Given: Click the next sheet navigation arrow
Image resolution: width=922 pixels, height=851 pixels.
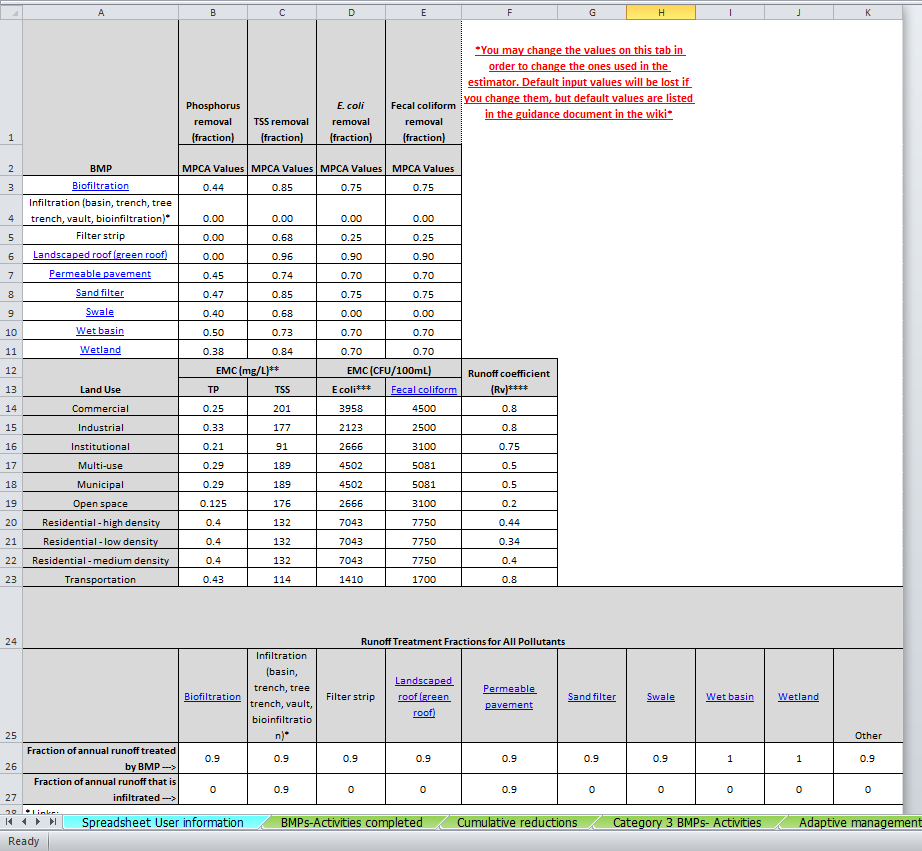Looking at the screenshot, I should (x=38, y=822).
